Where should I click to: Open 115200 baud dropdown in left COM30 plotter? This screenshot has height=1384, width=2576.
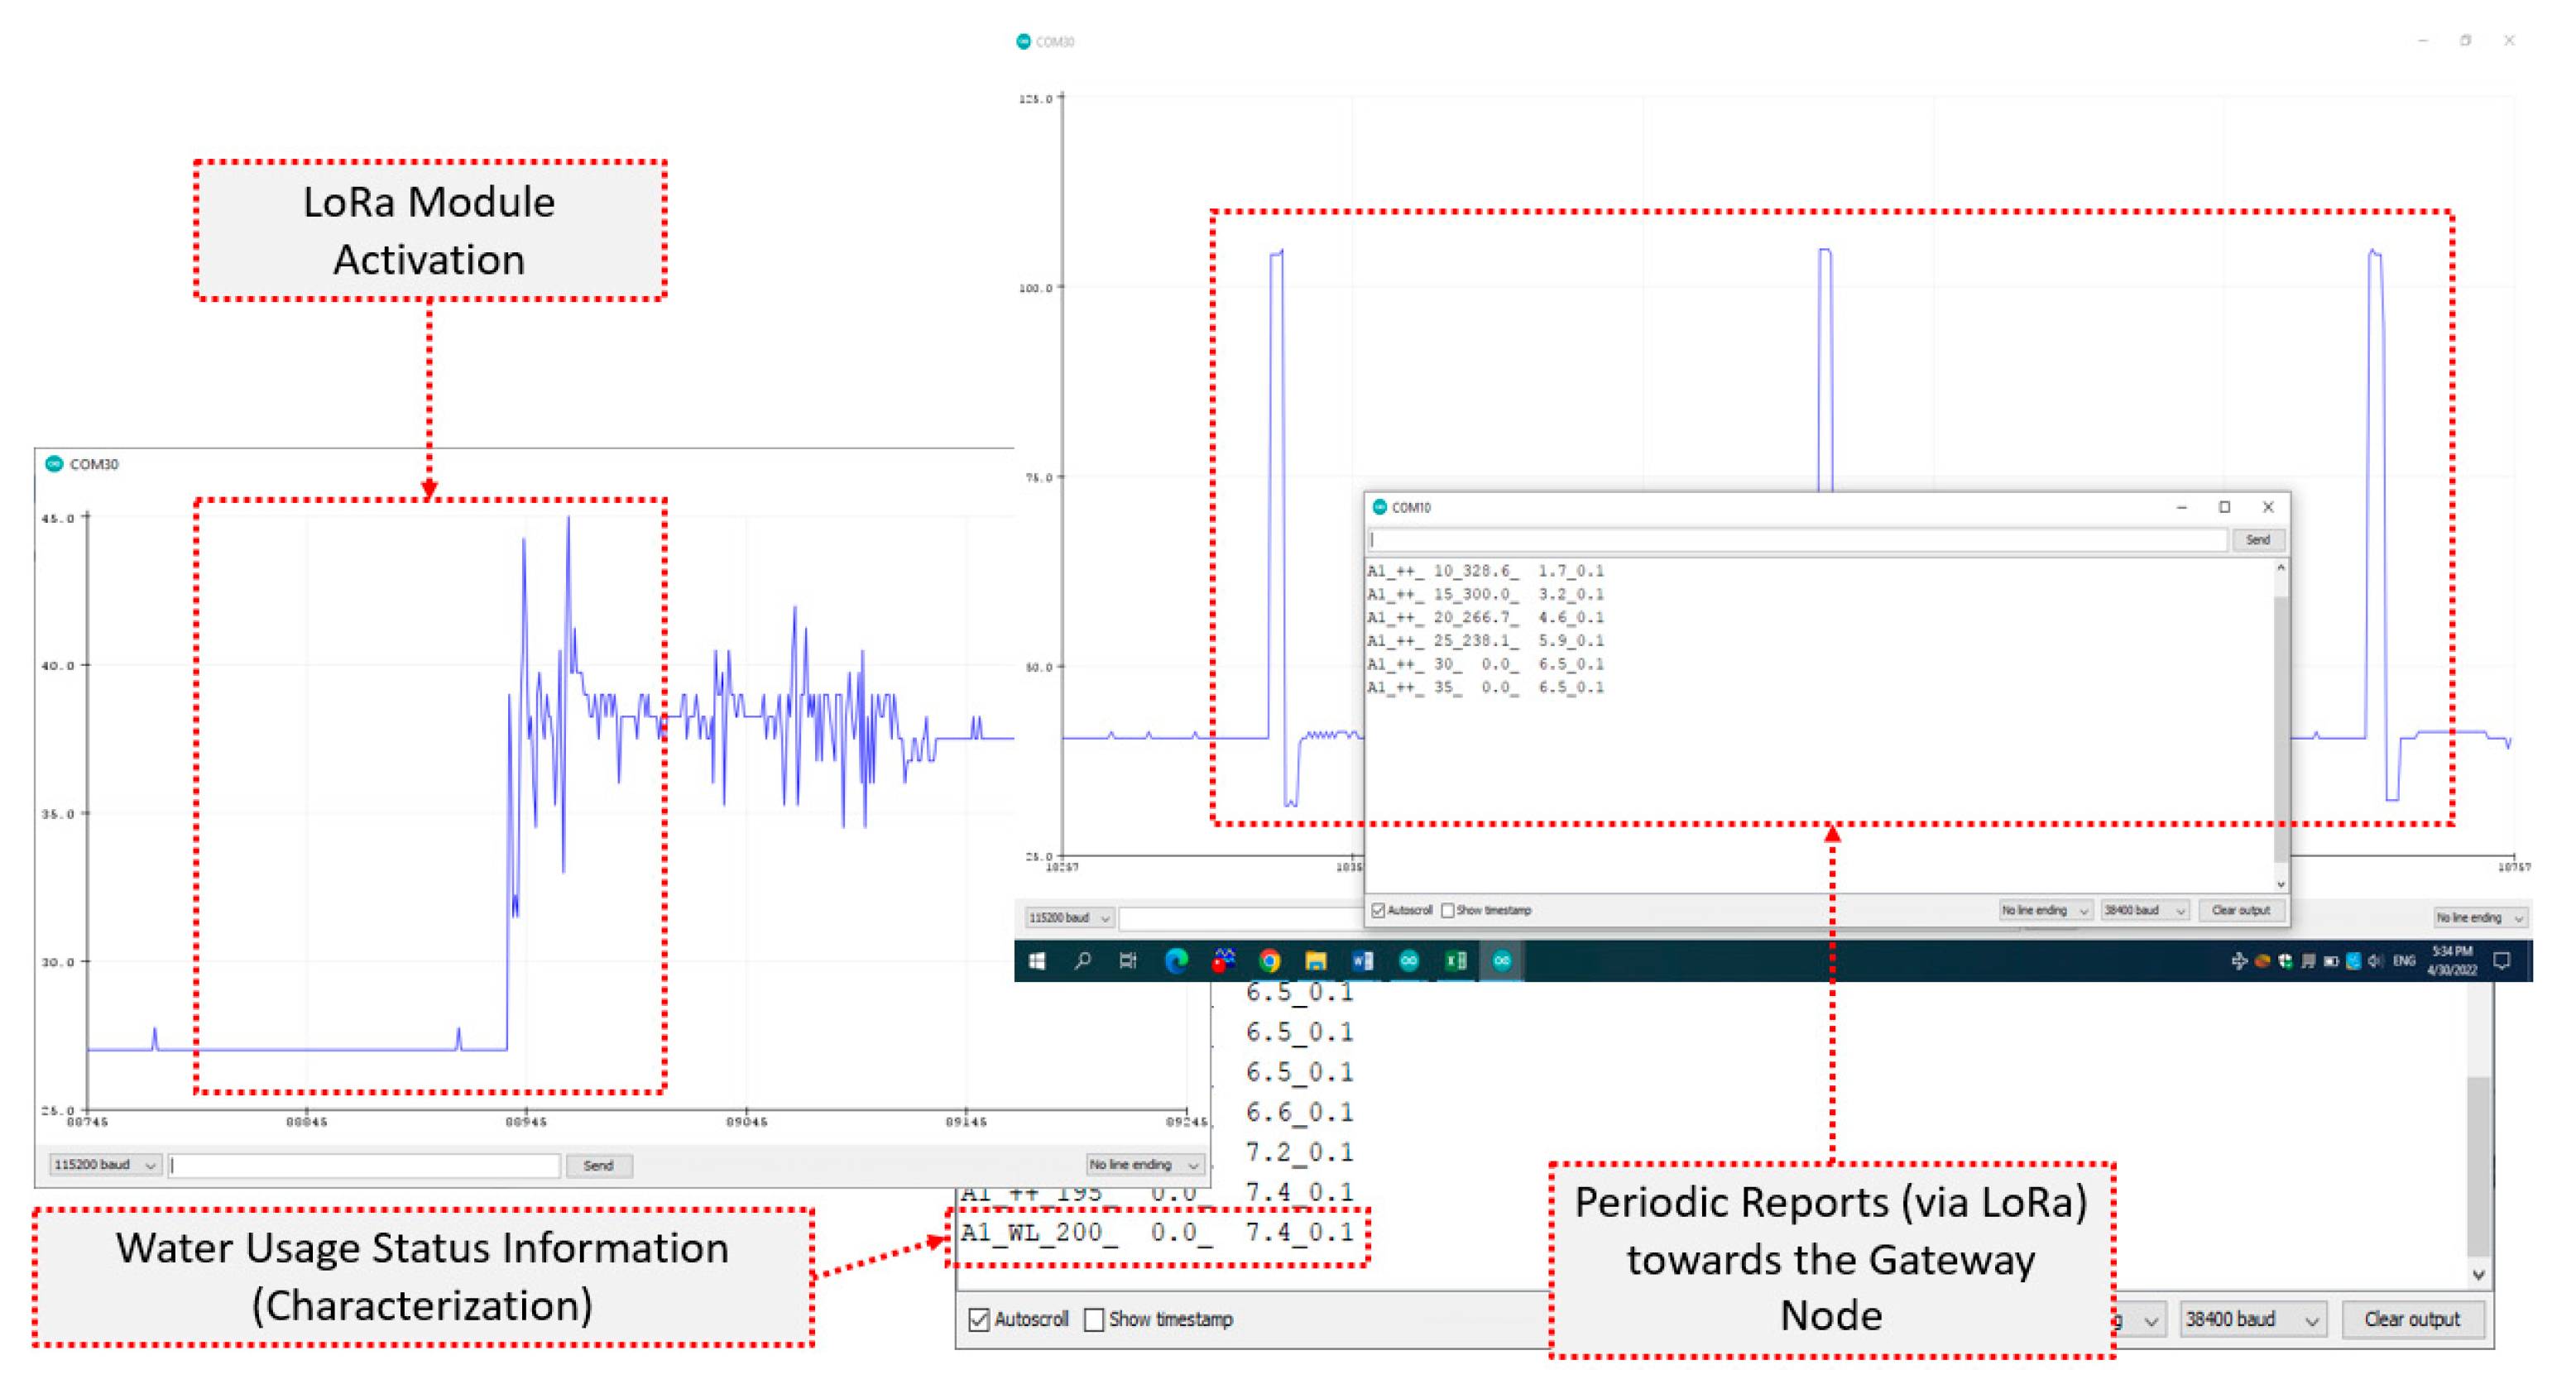pos(104,1165)
